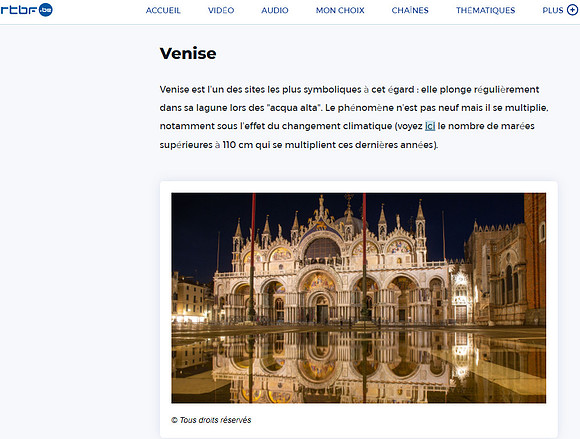Screen dimensions: 580x439
Task: Open the THÉMATIQUES menu item
Action: tap(485, 10)
